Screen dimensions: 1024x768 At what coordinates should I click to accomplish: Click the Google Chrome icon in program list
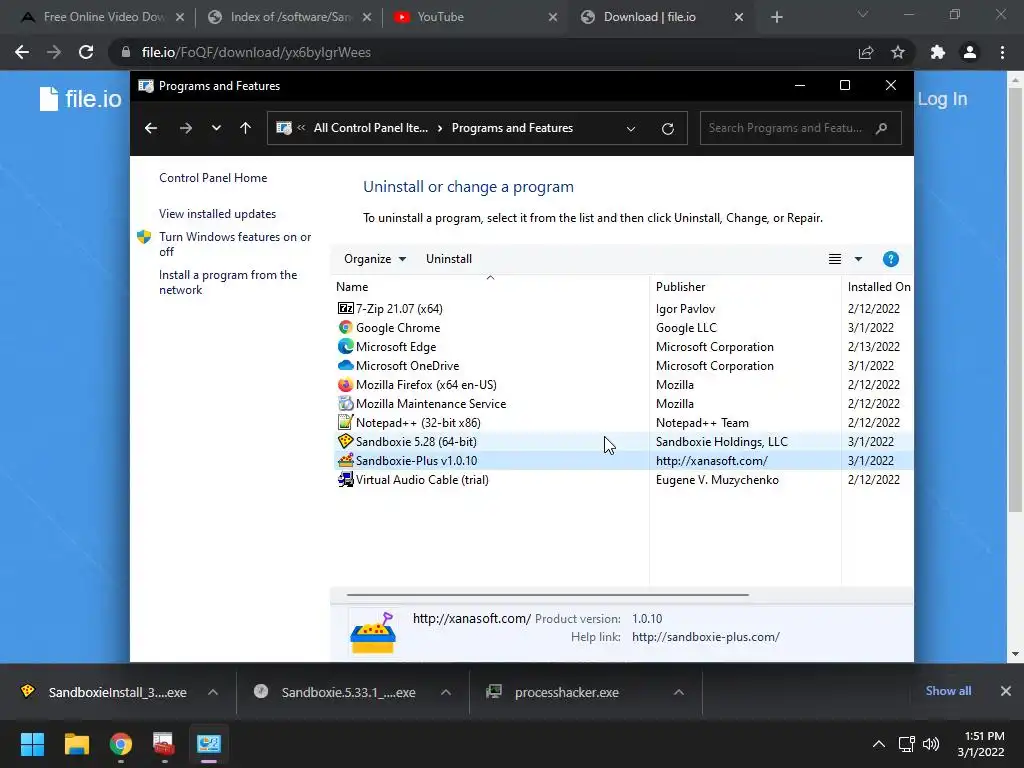[x=345, y=327]
